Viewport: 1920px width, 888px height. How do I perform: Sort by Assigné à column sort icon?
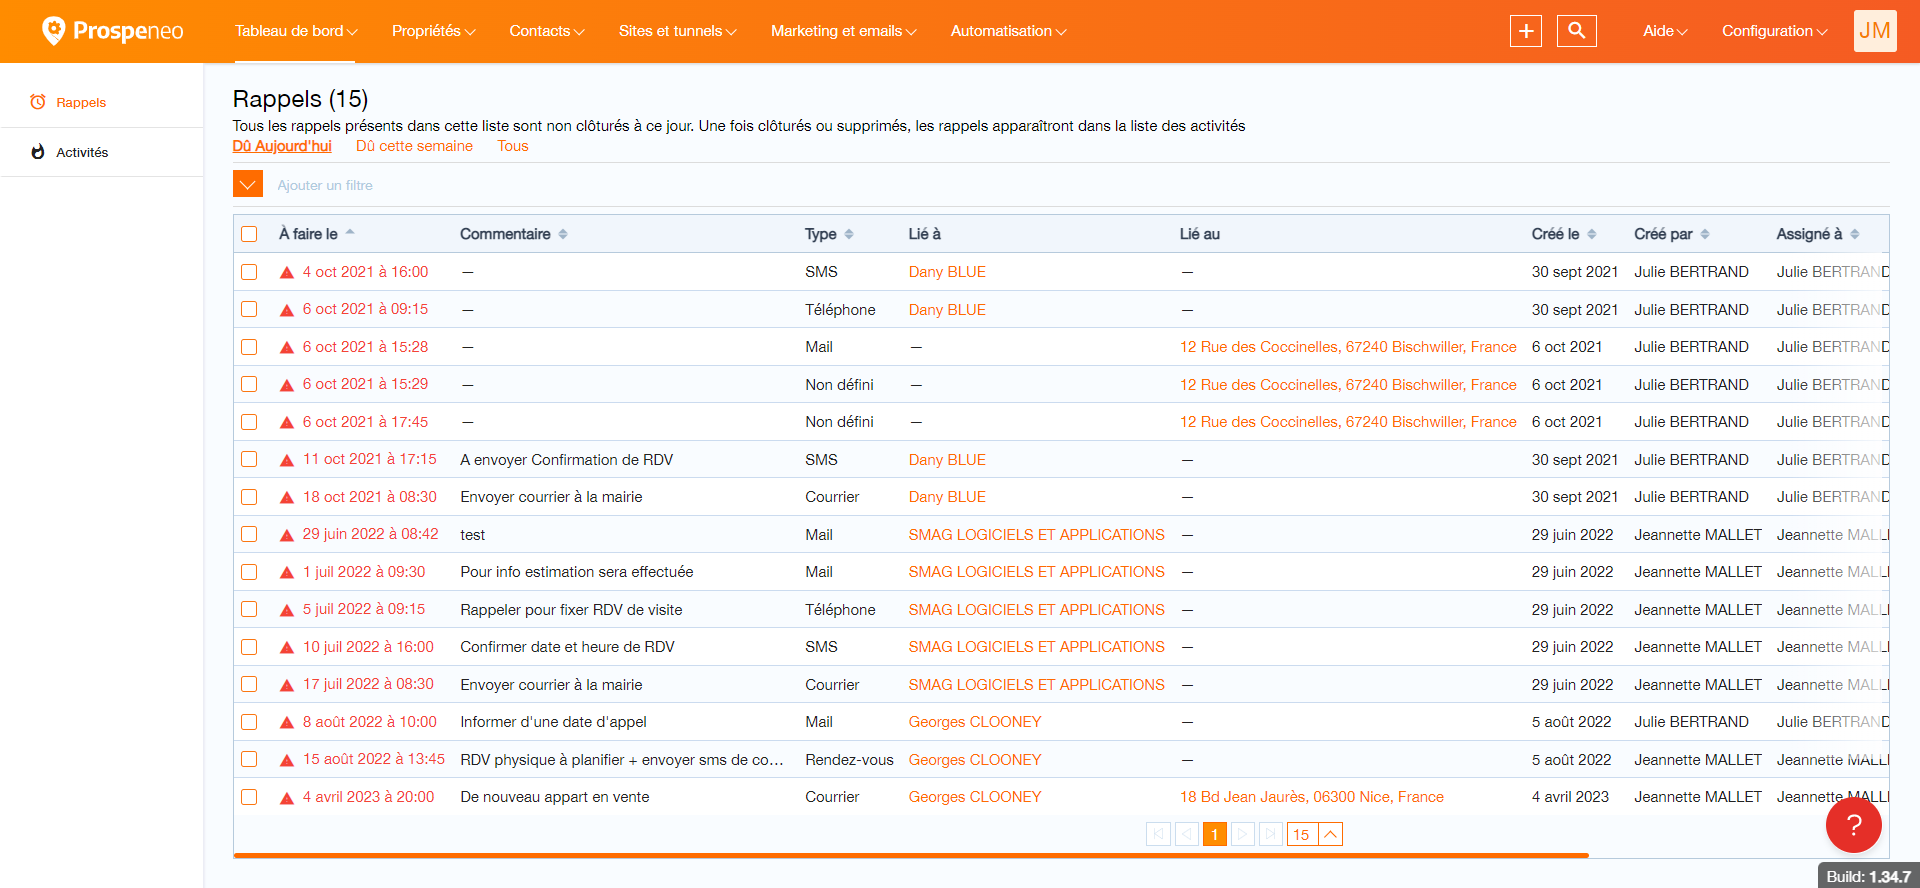[x=1855, y=234]
